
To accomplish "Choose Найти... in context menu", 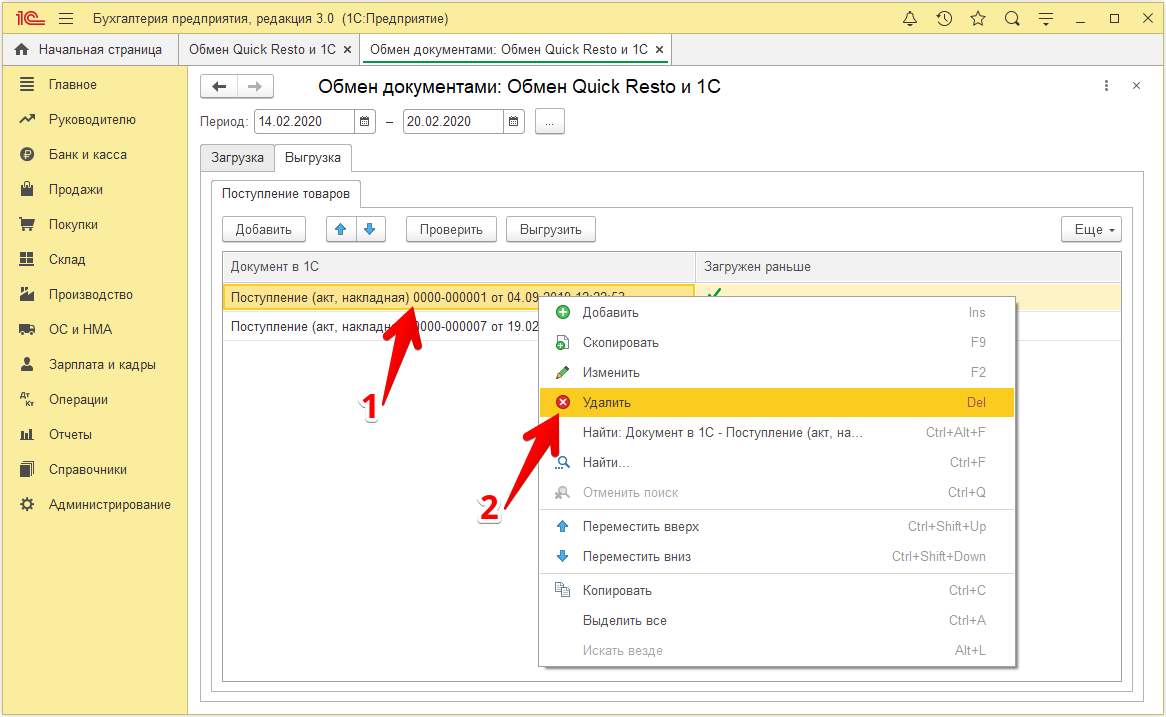I will click(x=777, y=463).
